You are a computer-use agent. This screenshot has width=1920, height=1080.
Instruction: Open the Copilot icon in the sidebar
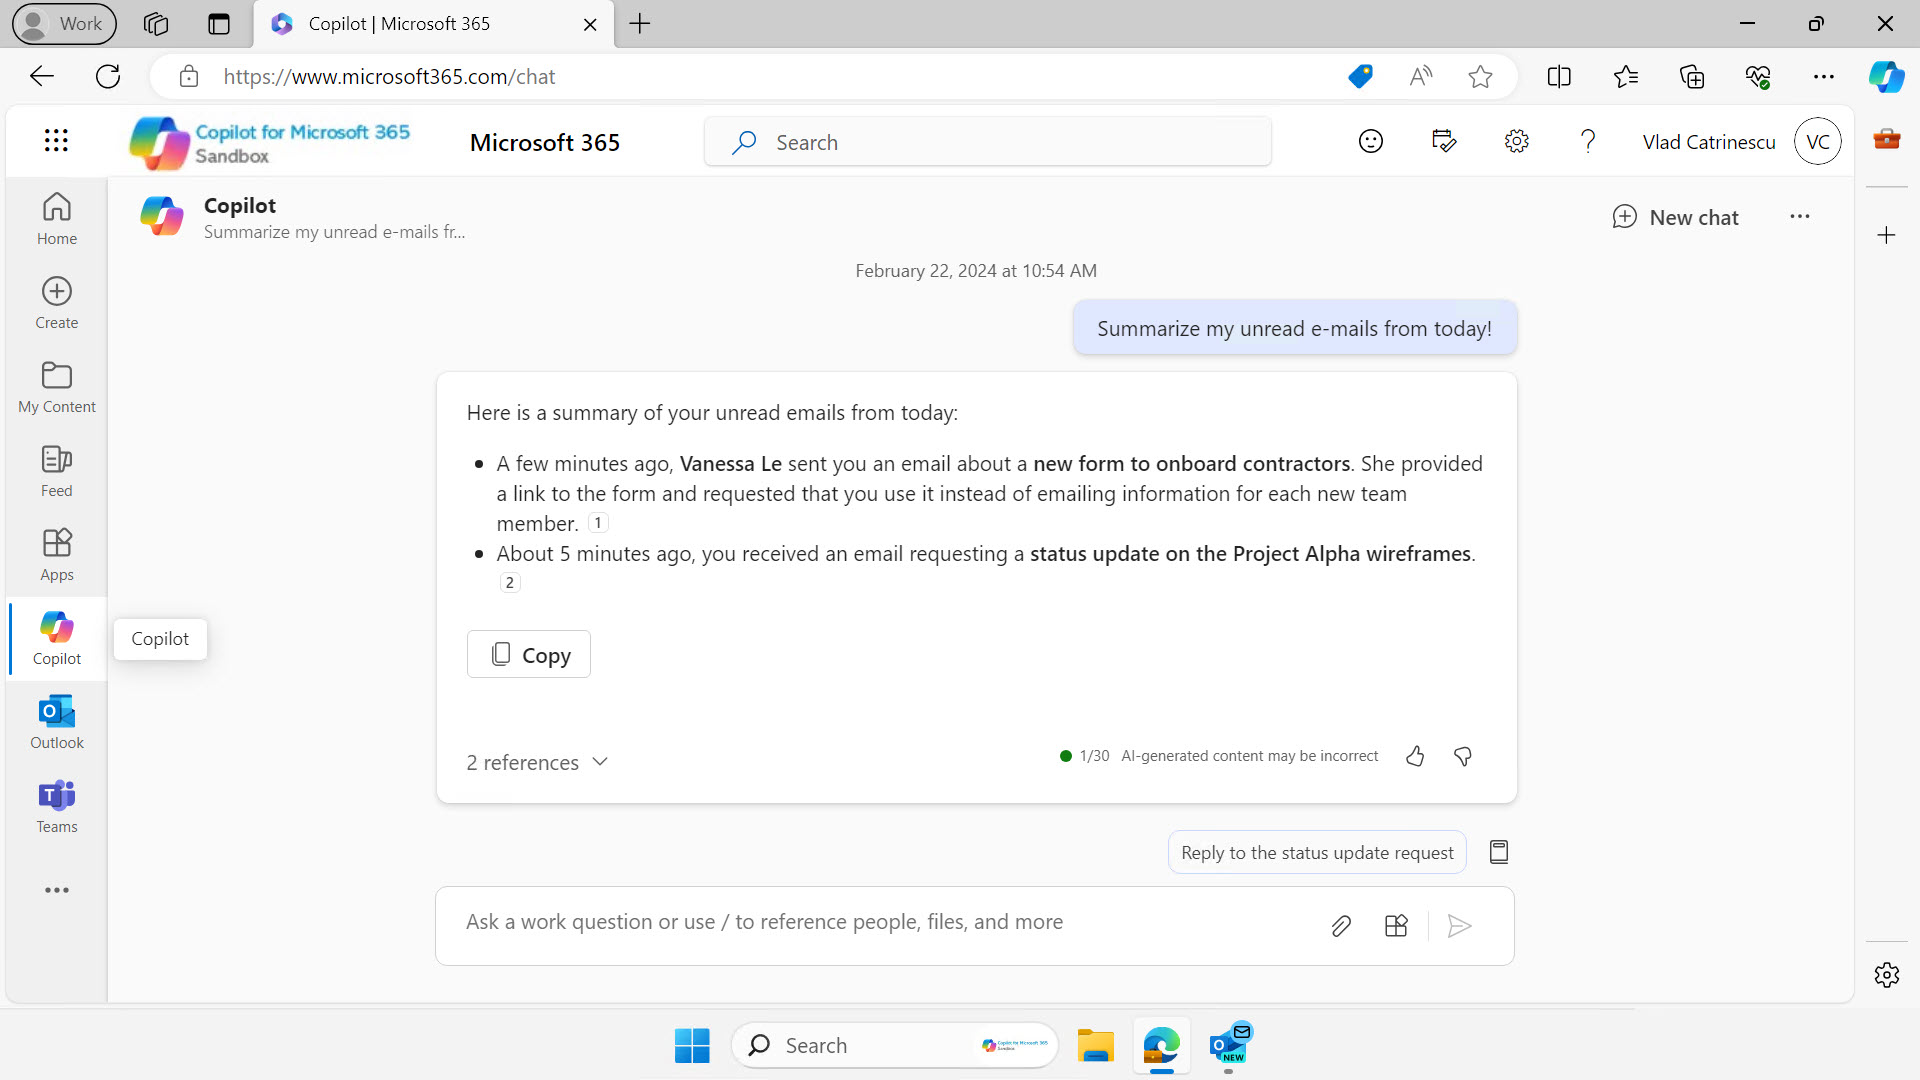pyautogui.click(x=56, y=638)
